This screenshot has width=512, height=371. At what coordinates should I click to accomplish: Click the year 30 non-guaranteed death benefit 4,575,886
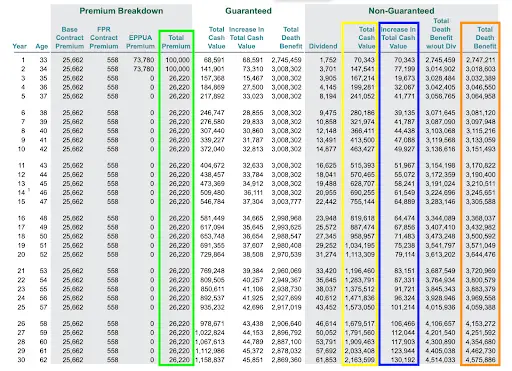[480, 360]
